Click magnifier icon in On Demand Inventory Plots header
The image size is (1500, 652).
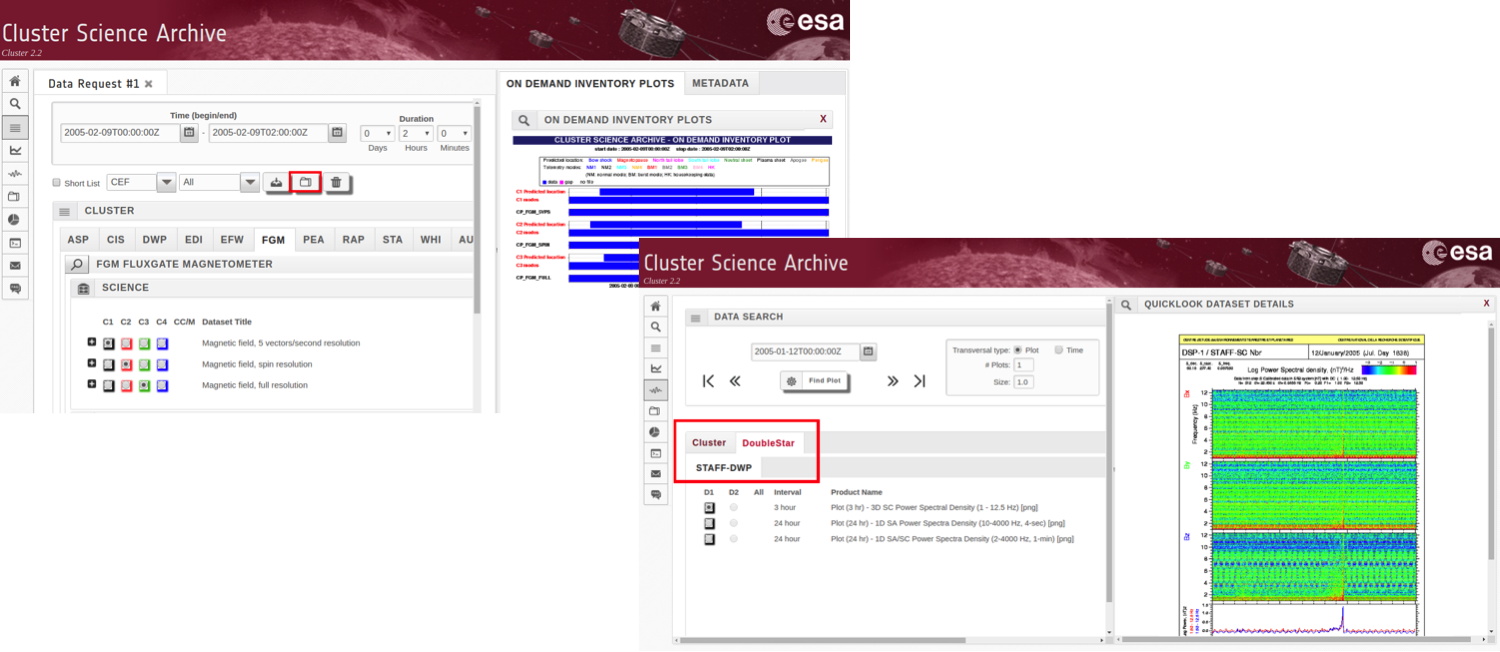click(x=523, y=120)
